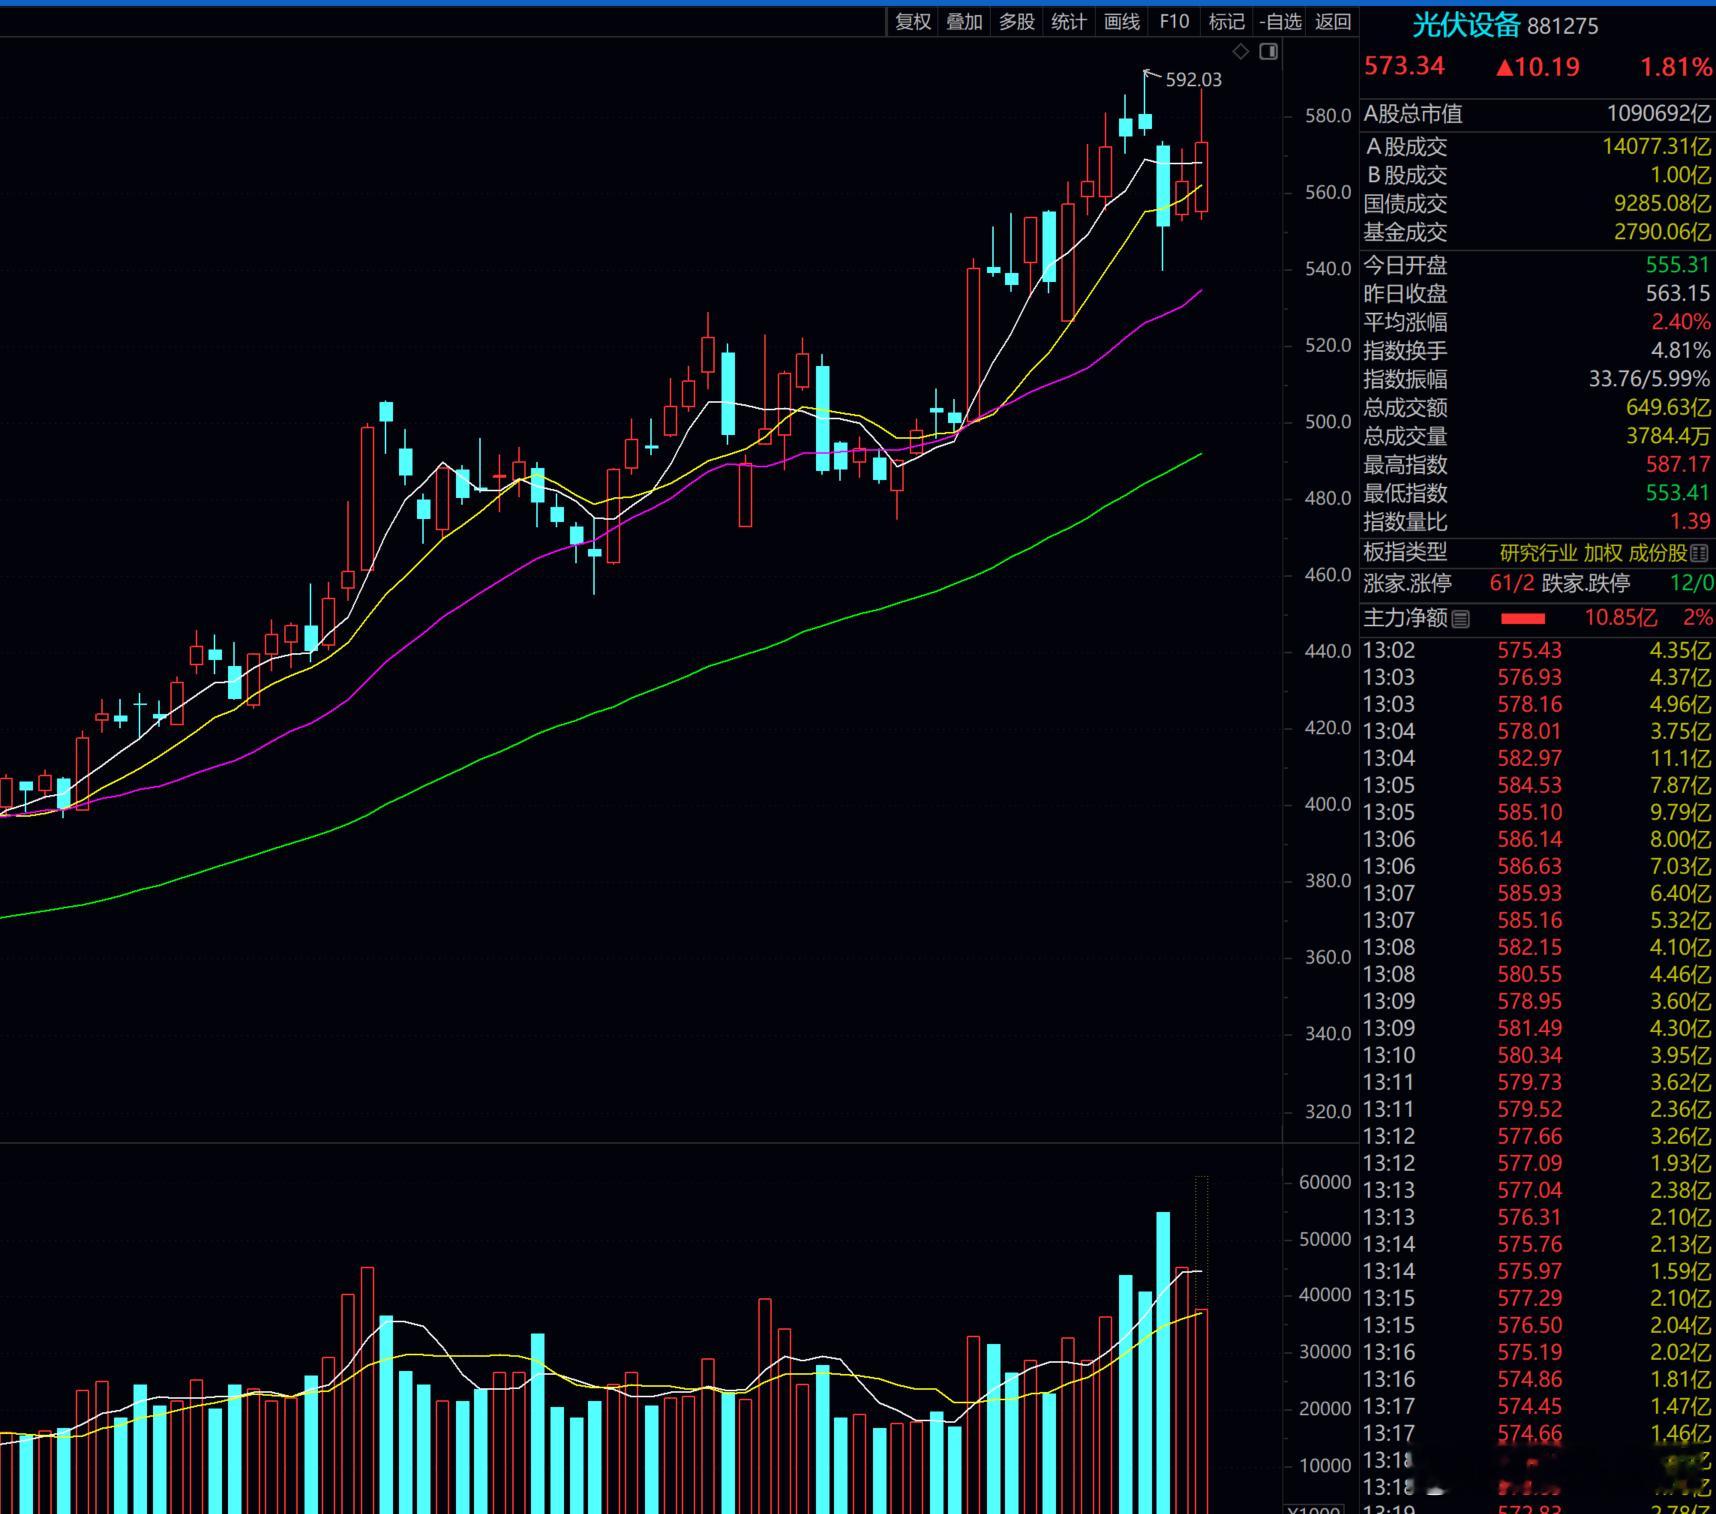
Task: Click the 总成交量 value 3784.4万
Action: [x=1668, y=436]
